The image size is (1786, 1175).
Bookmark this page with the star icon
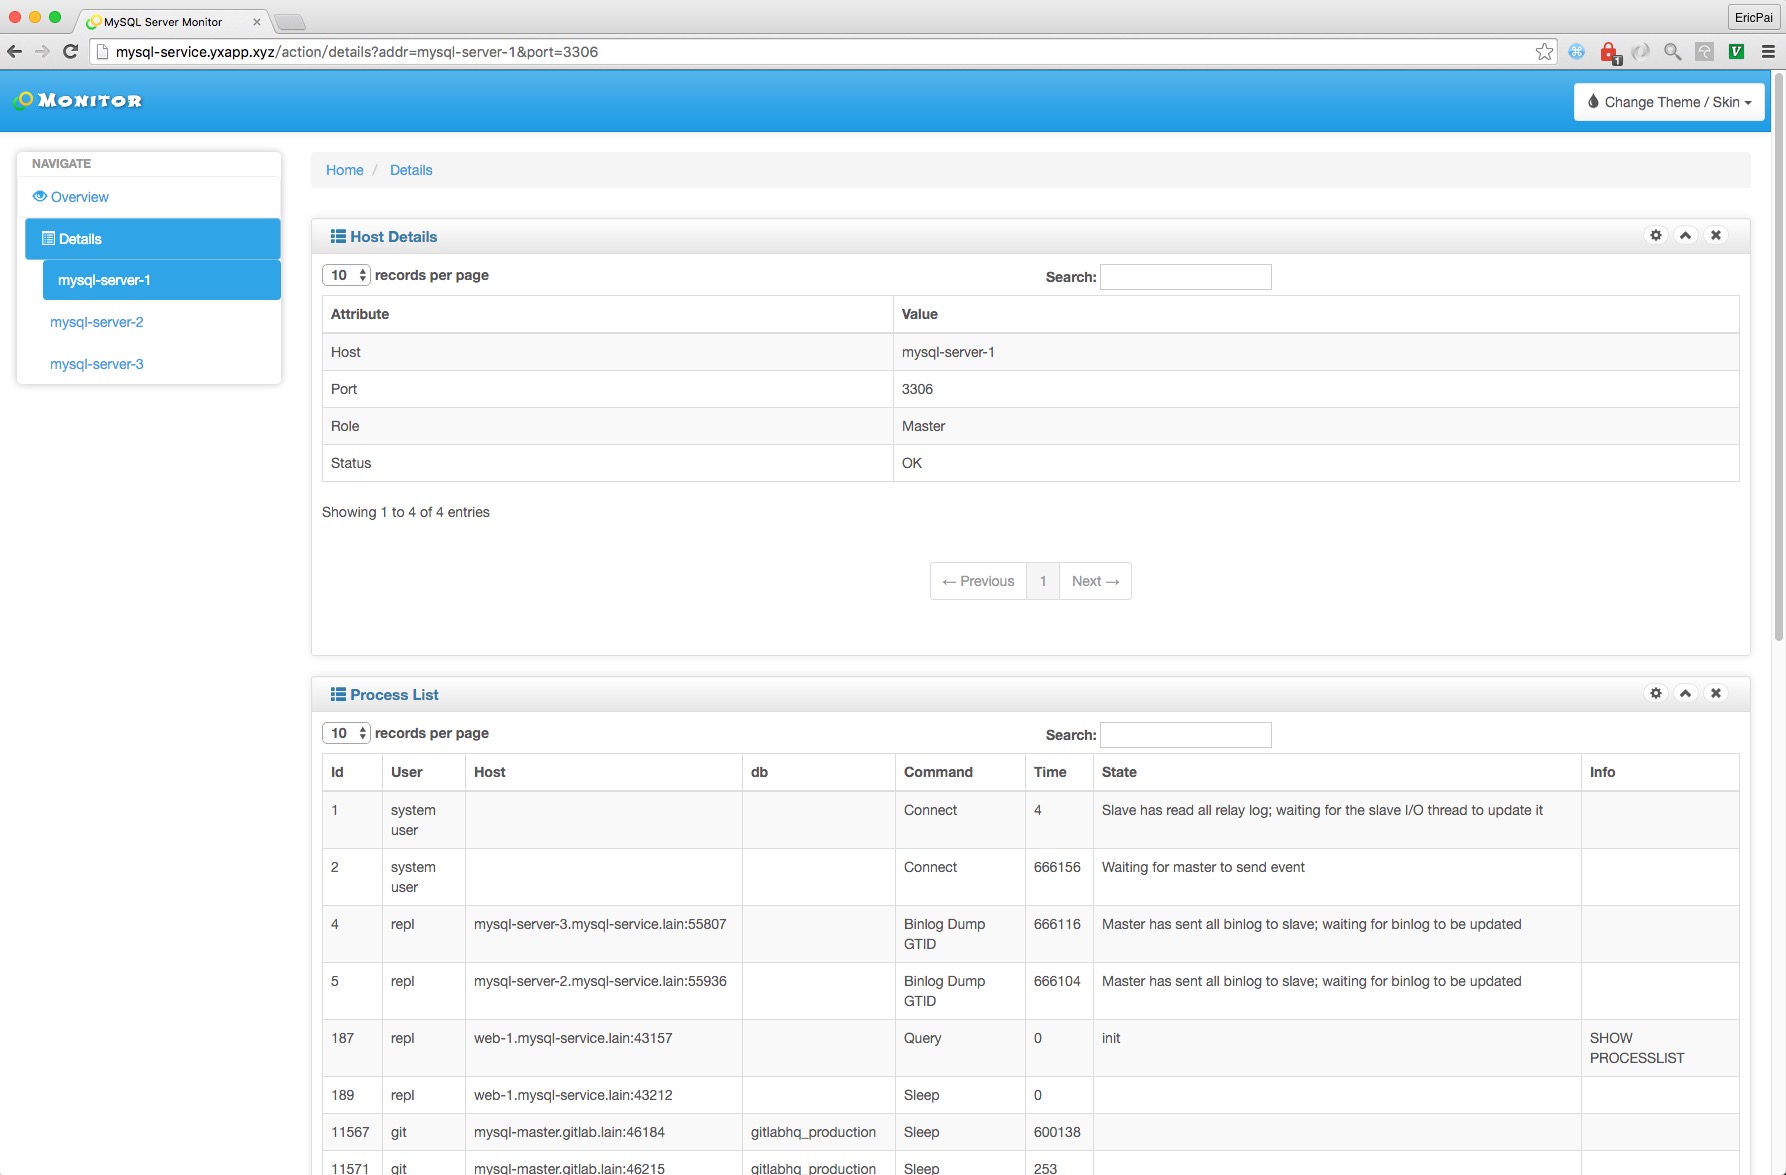(1544, 52)
